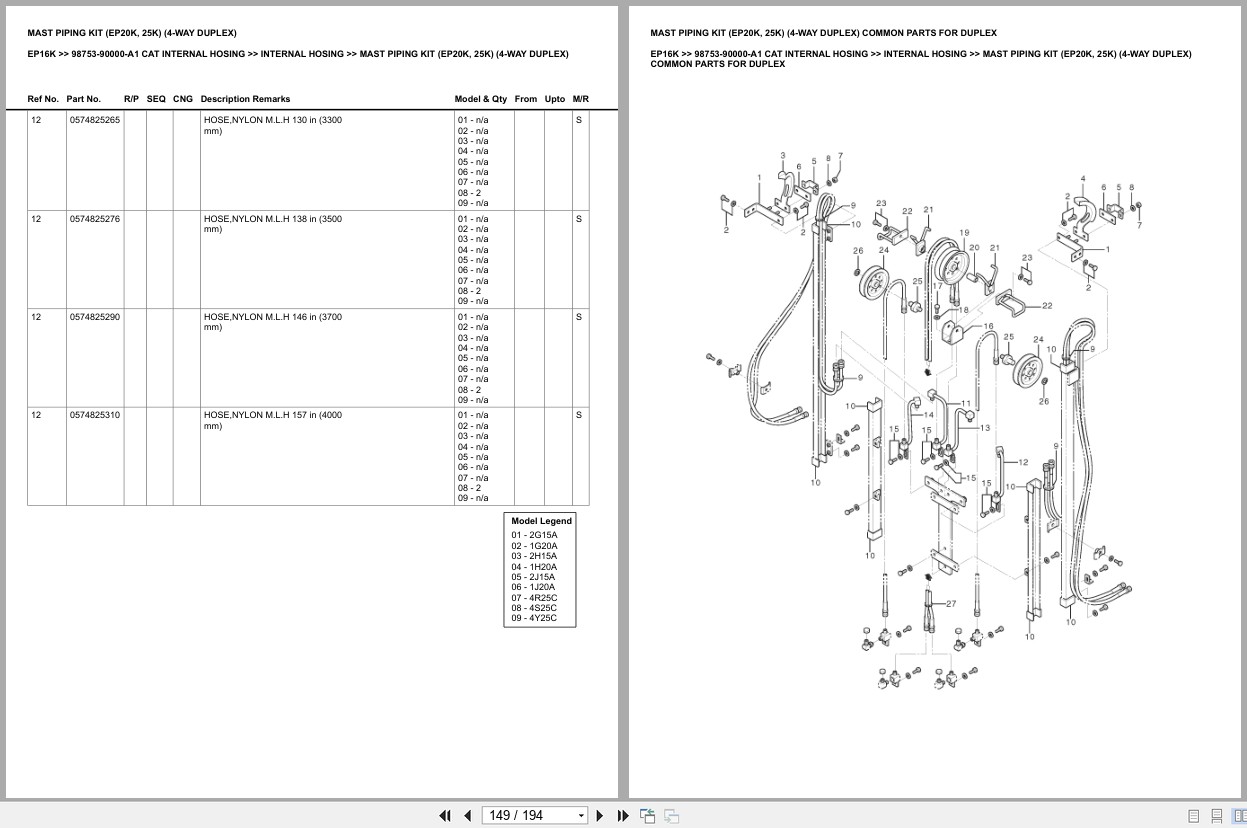Screen dimensions: 1247x828
Task: Select part number 0574825290
Action: click(x=95, y=316)
